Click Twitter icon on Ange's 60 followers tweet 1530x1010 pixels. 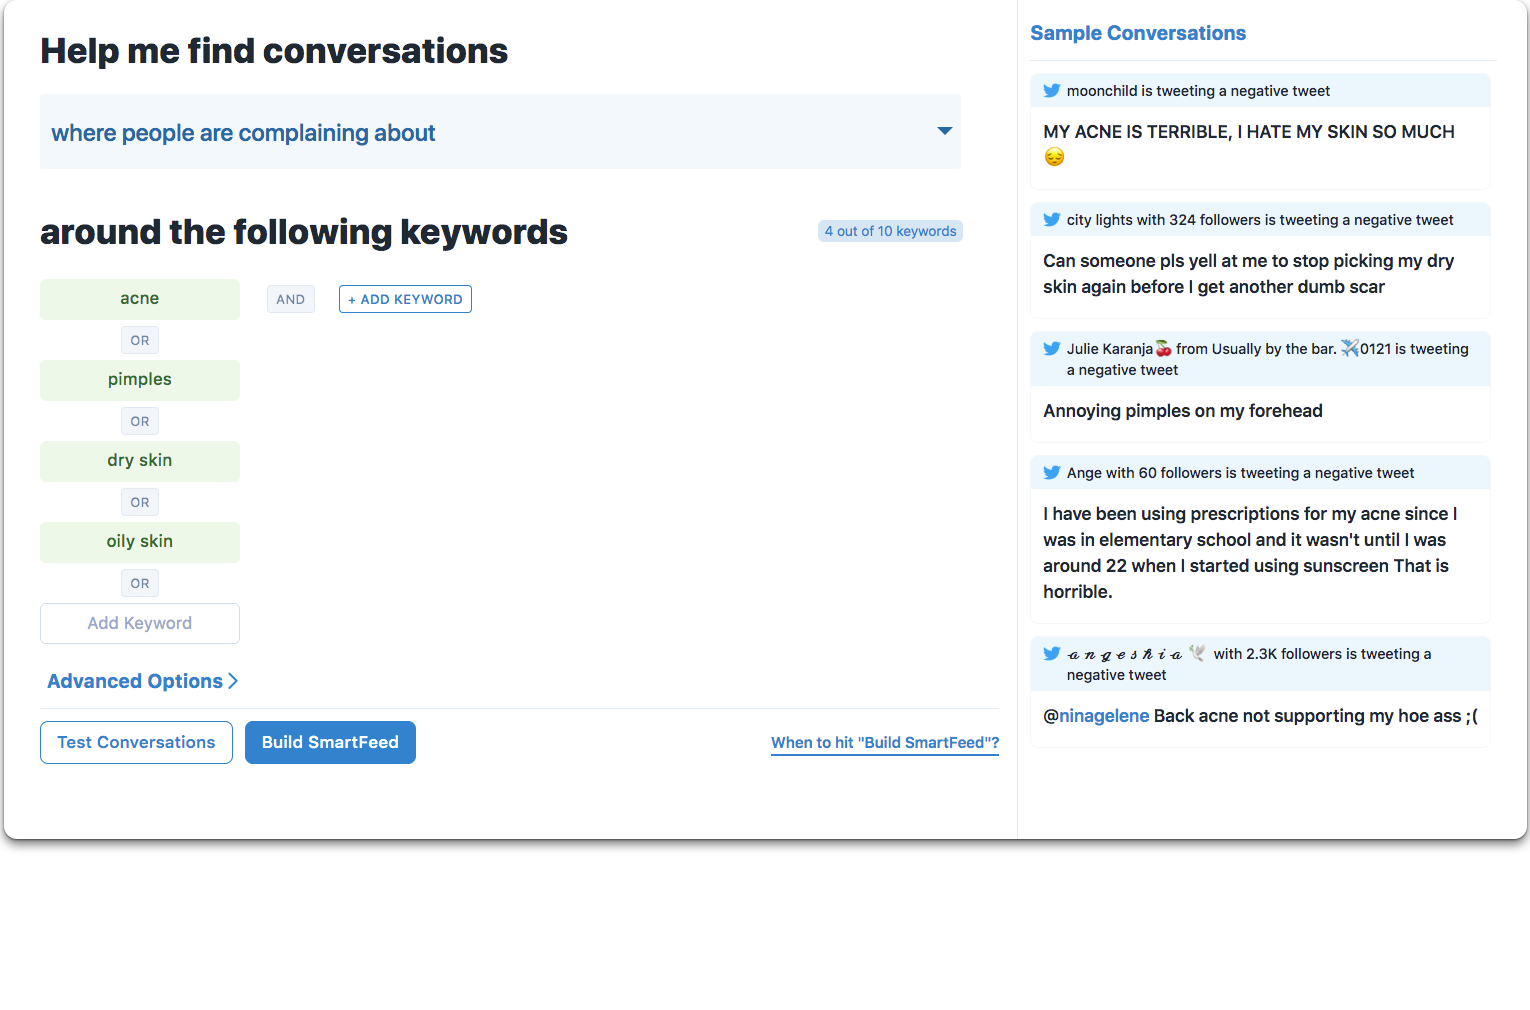(1052, 473)
